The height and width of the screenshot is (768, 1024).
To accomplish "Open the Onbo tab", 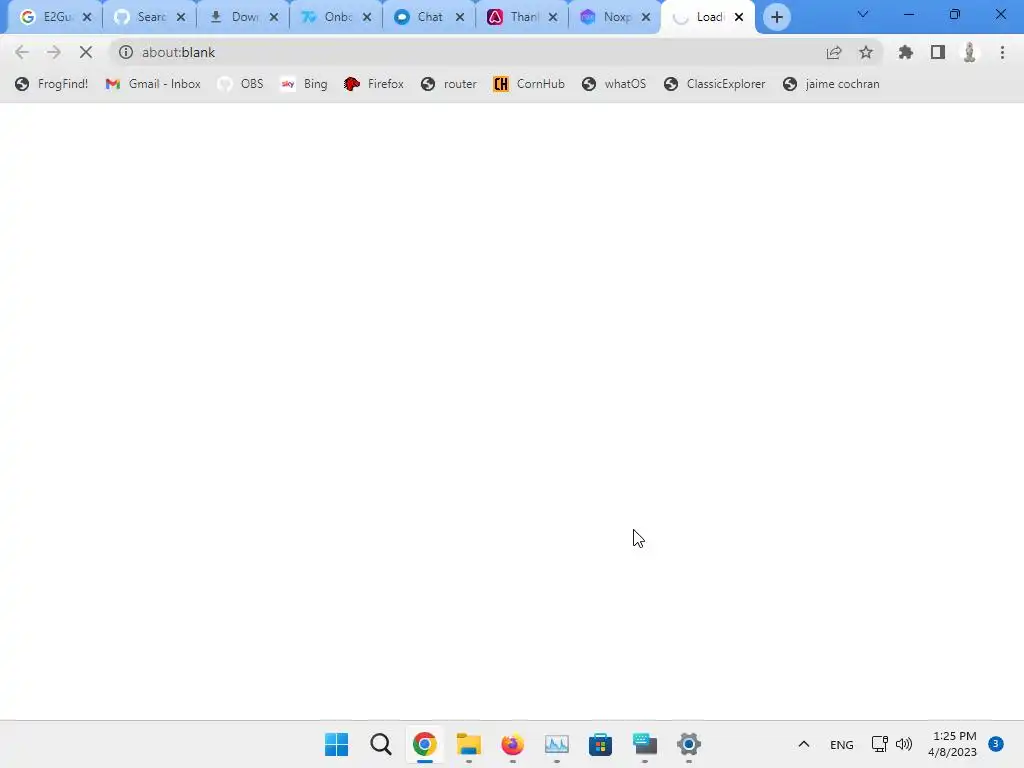I will click(x=327, y=17).
